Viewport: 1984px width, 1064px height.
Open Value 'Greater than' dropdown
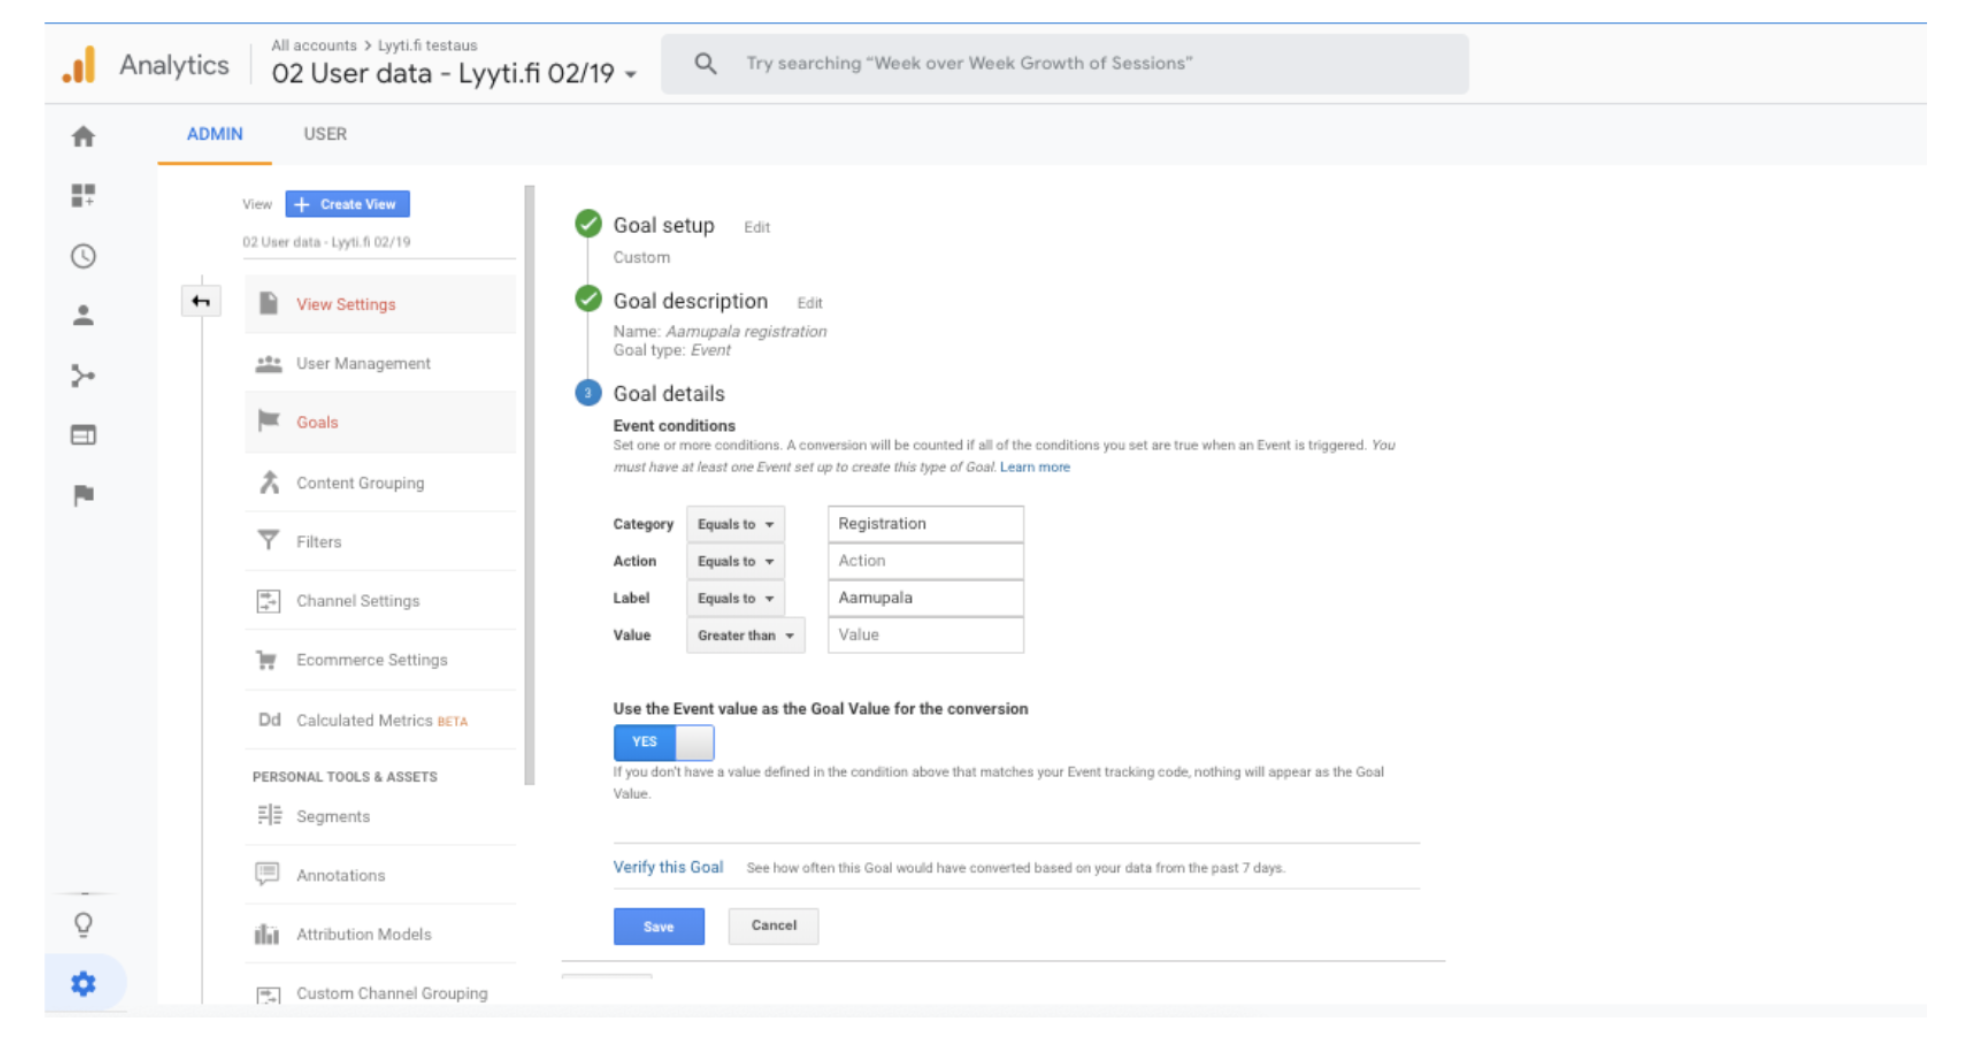745,635
